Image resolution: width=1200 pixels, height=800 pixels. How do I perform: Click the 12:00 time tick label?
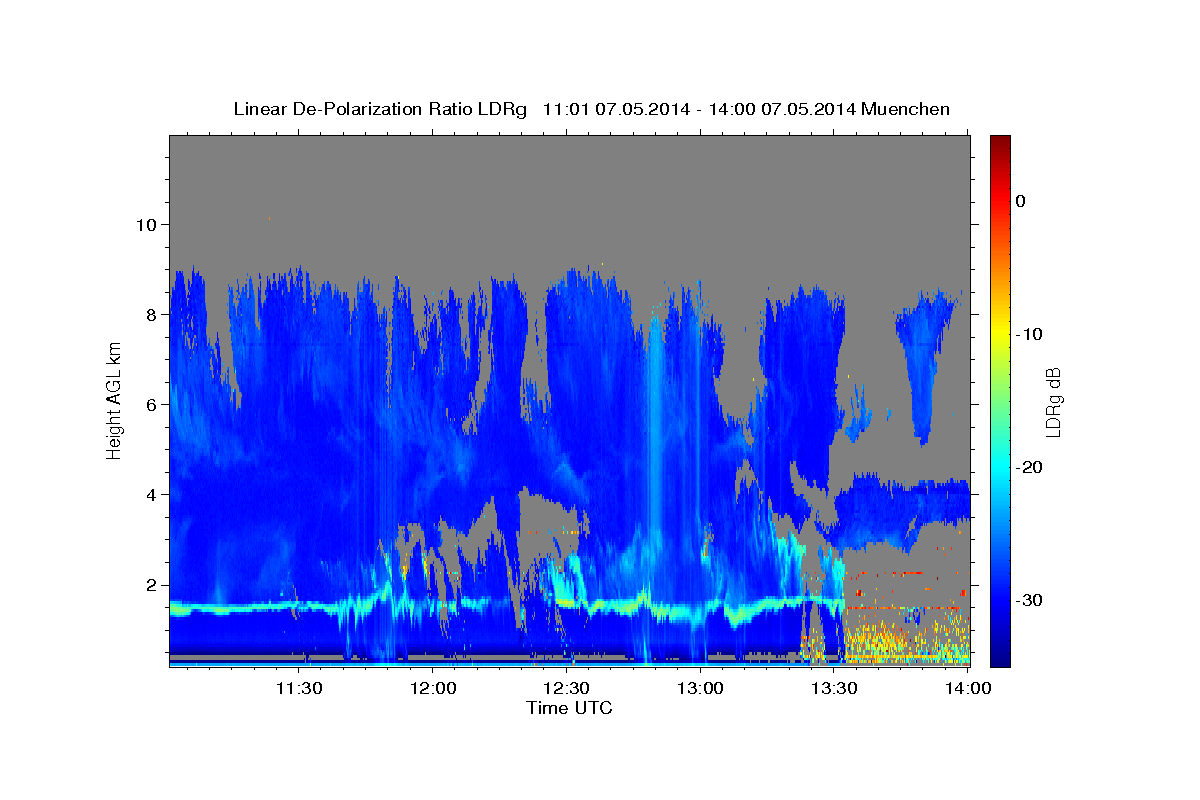(433, 688)
